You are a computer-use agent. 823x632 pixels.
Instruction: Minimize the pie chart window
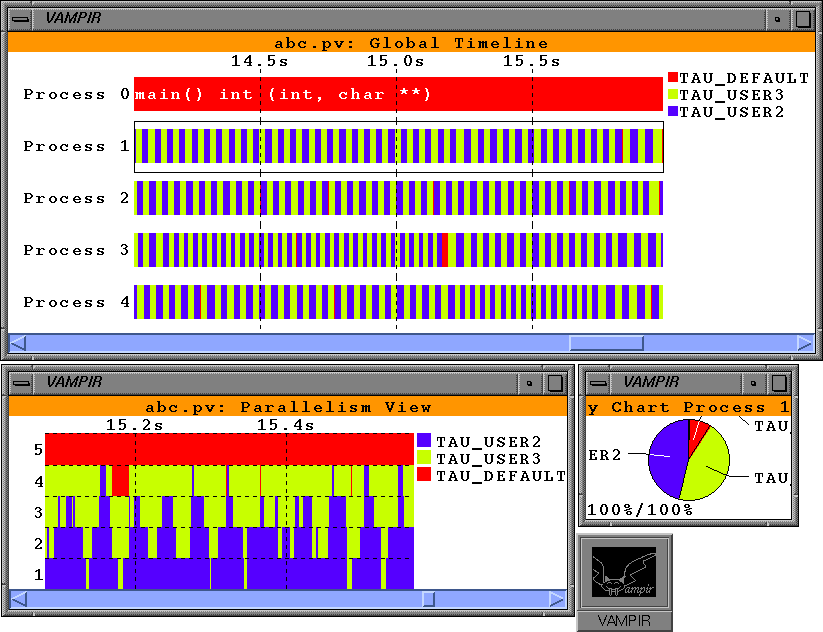click(x=753, y=383)
